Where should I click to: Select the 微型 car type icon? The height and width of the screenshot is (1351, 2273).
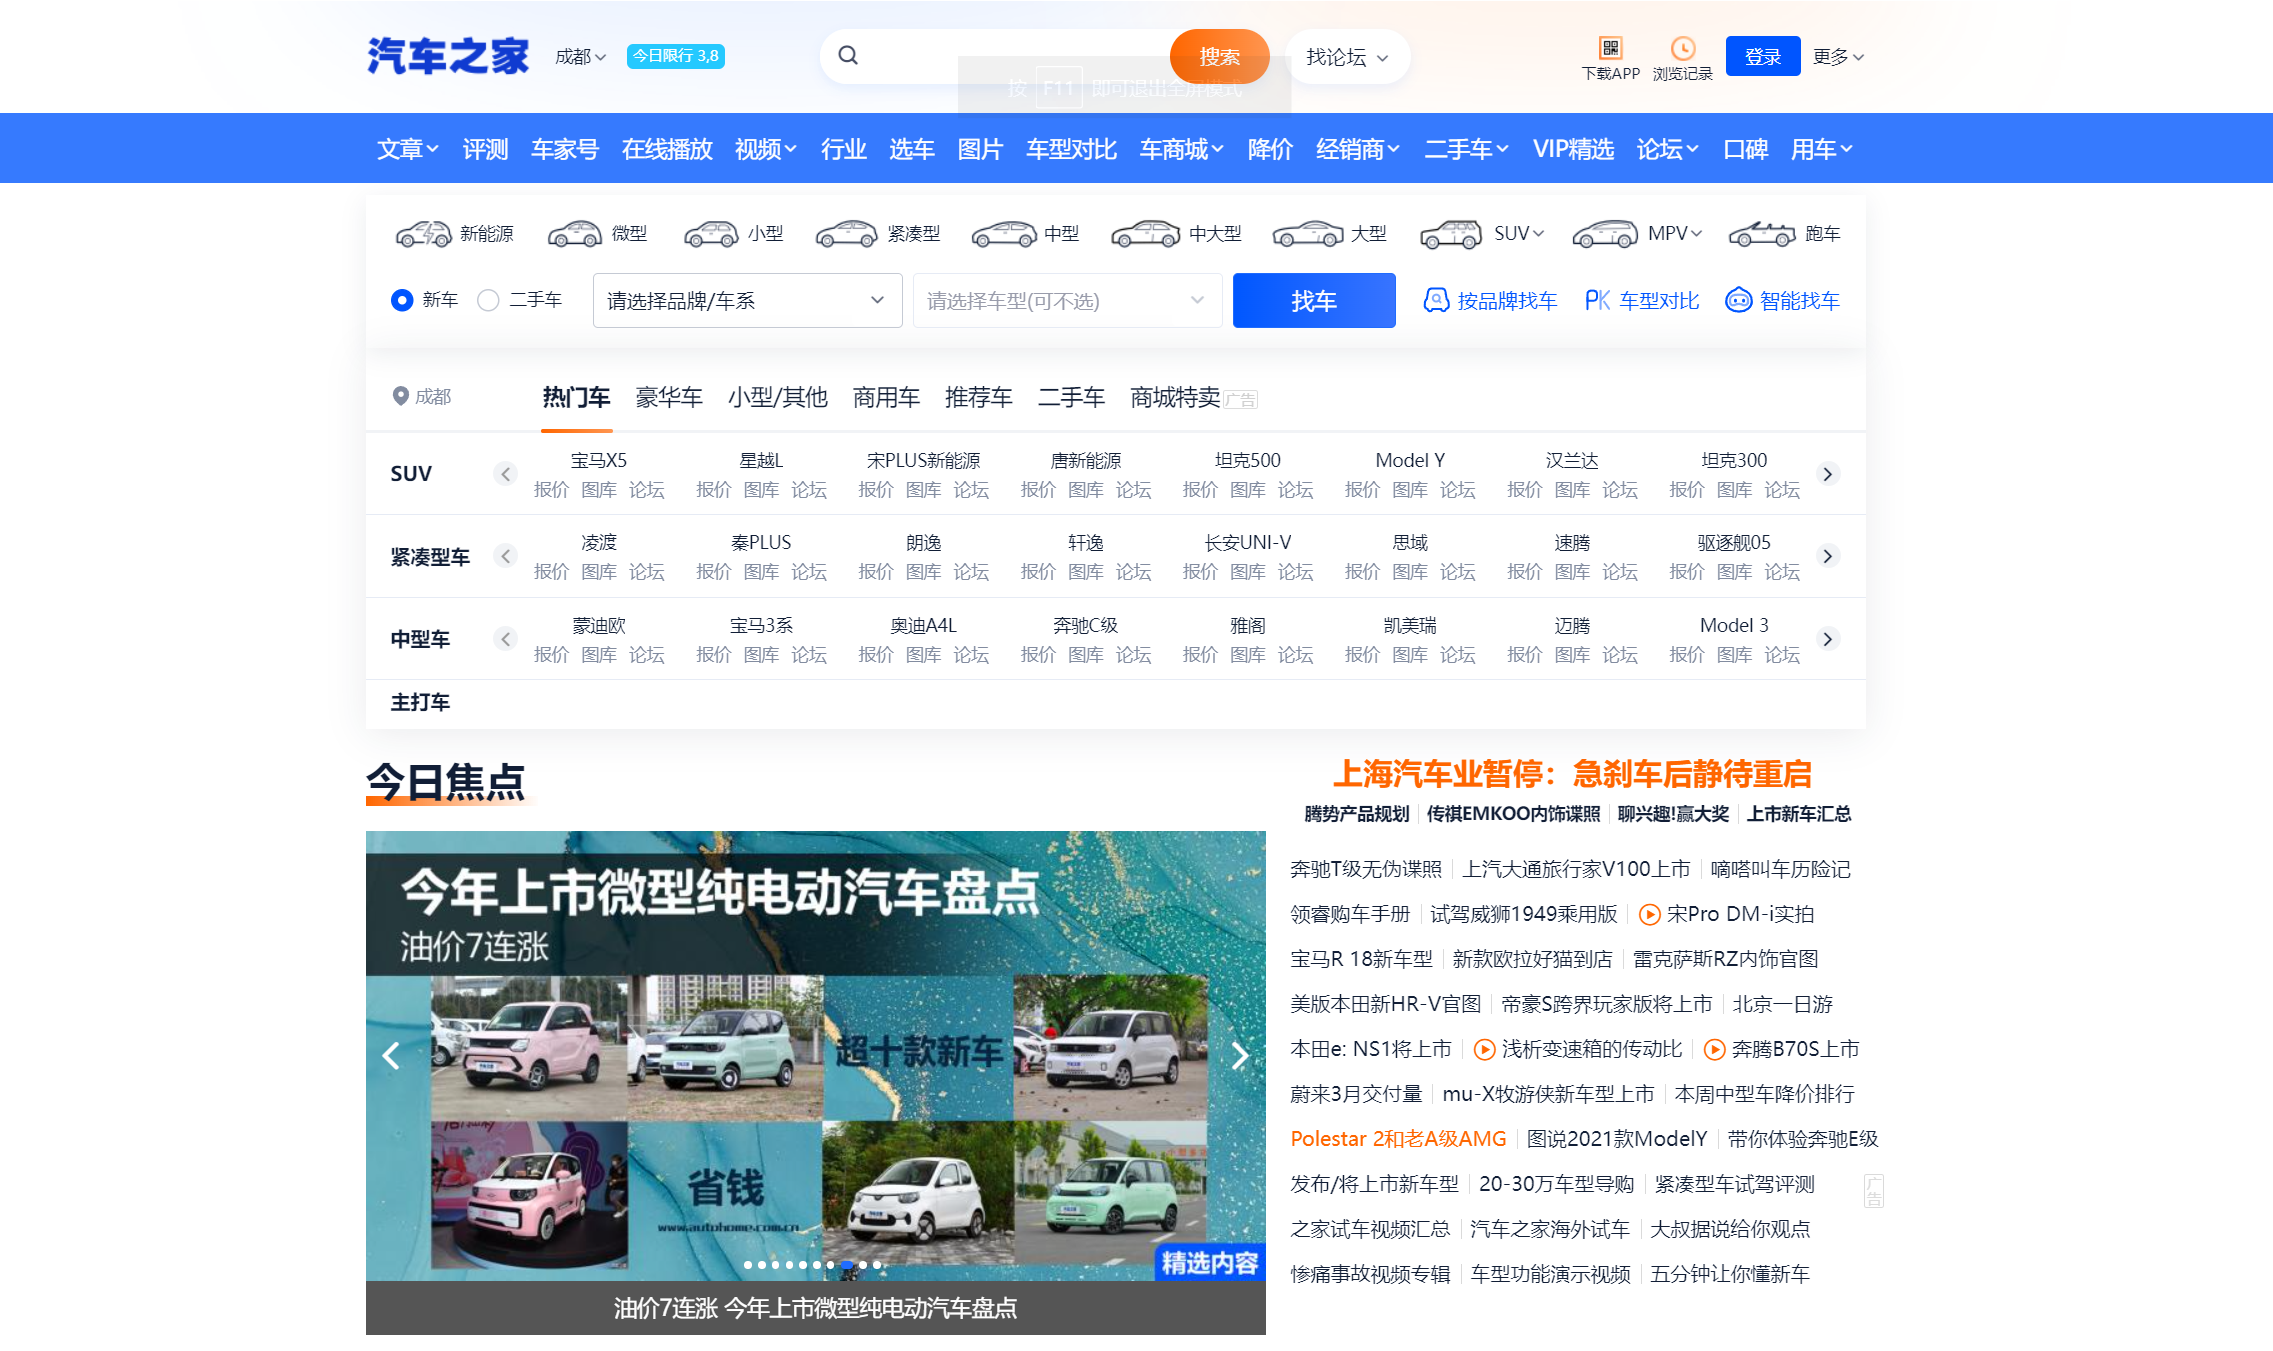tap(575, 234)
